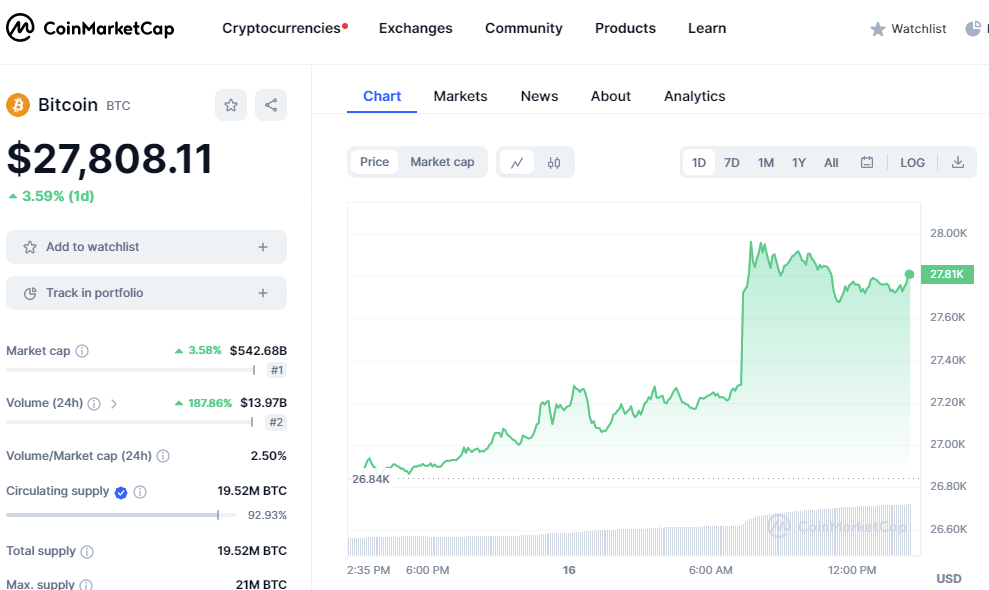Click plus icon on Track in portfolio

(x=263, y=293)
